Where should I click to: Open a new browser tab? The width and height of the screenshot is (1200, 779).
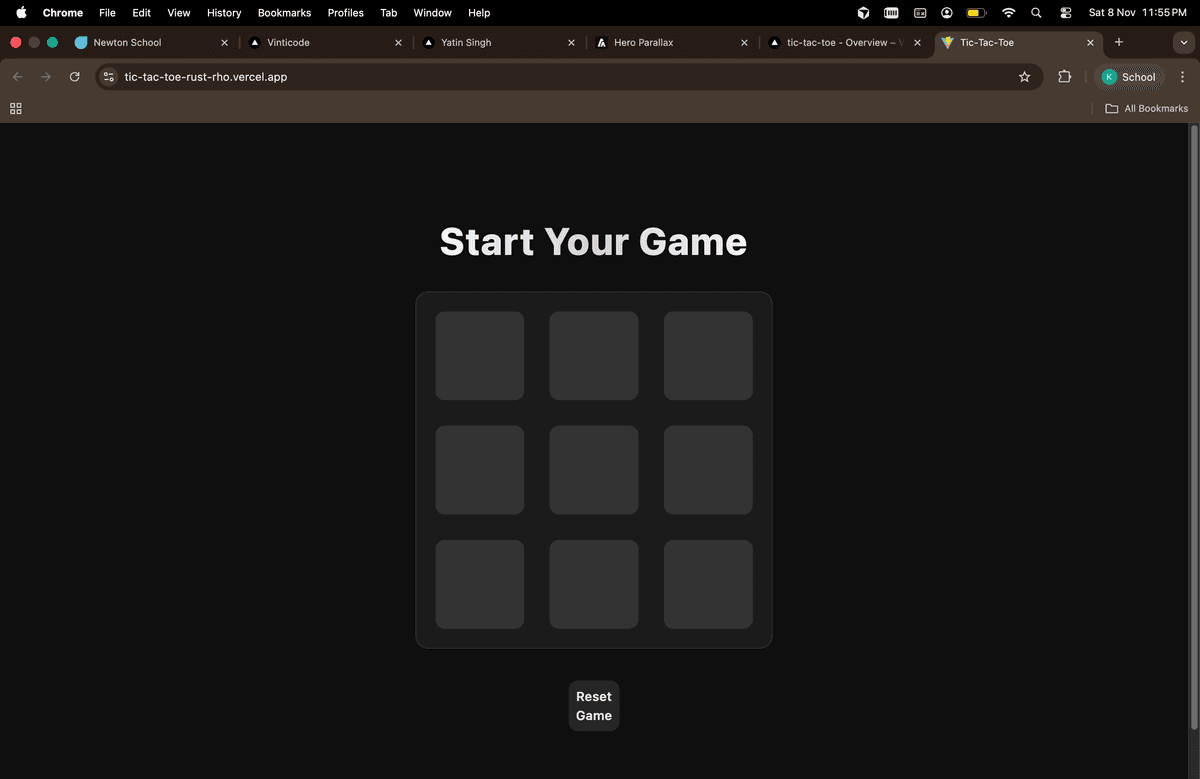pos(1119,42)
